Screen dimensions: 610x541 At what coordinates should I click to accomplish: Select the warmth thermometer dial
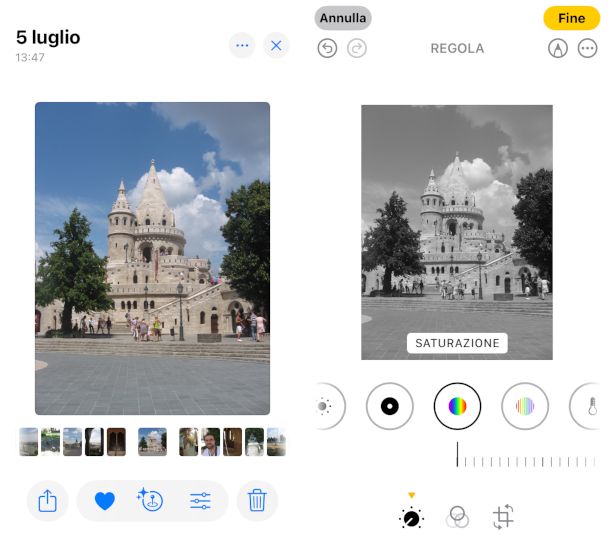tap(585, 406)
